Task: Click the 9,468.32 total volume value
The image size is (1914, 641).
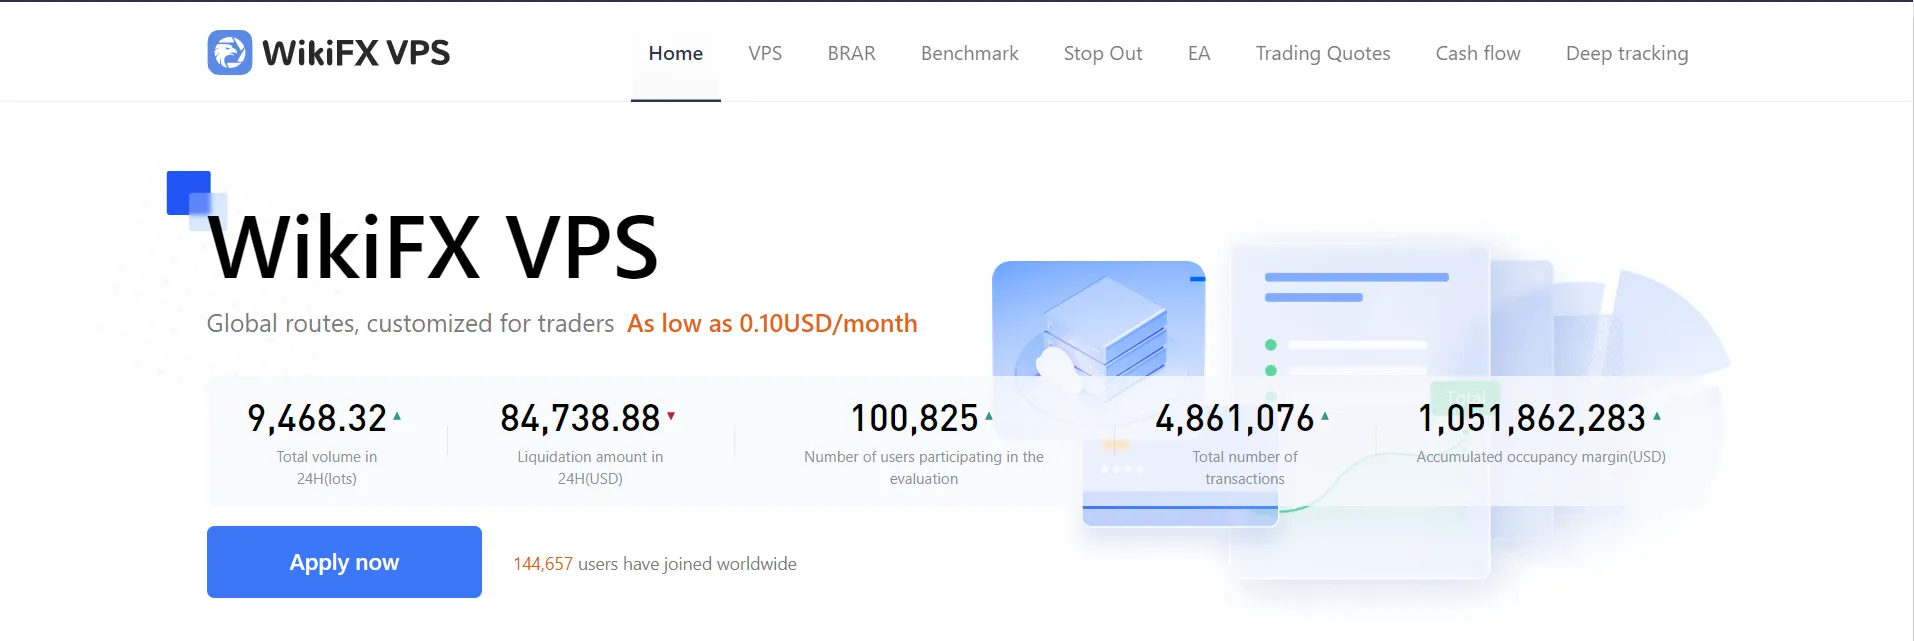Action: tap(317, 418)
